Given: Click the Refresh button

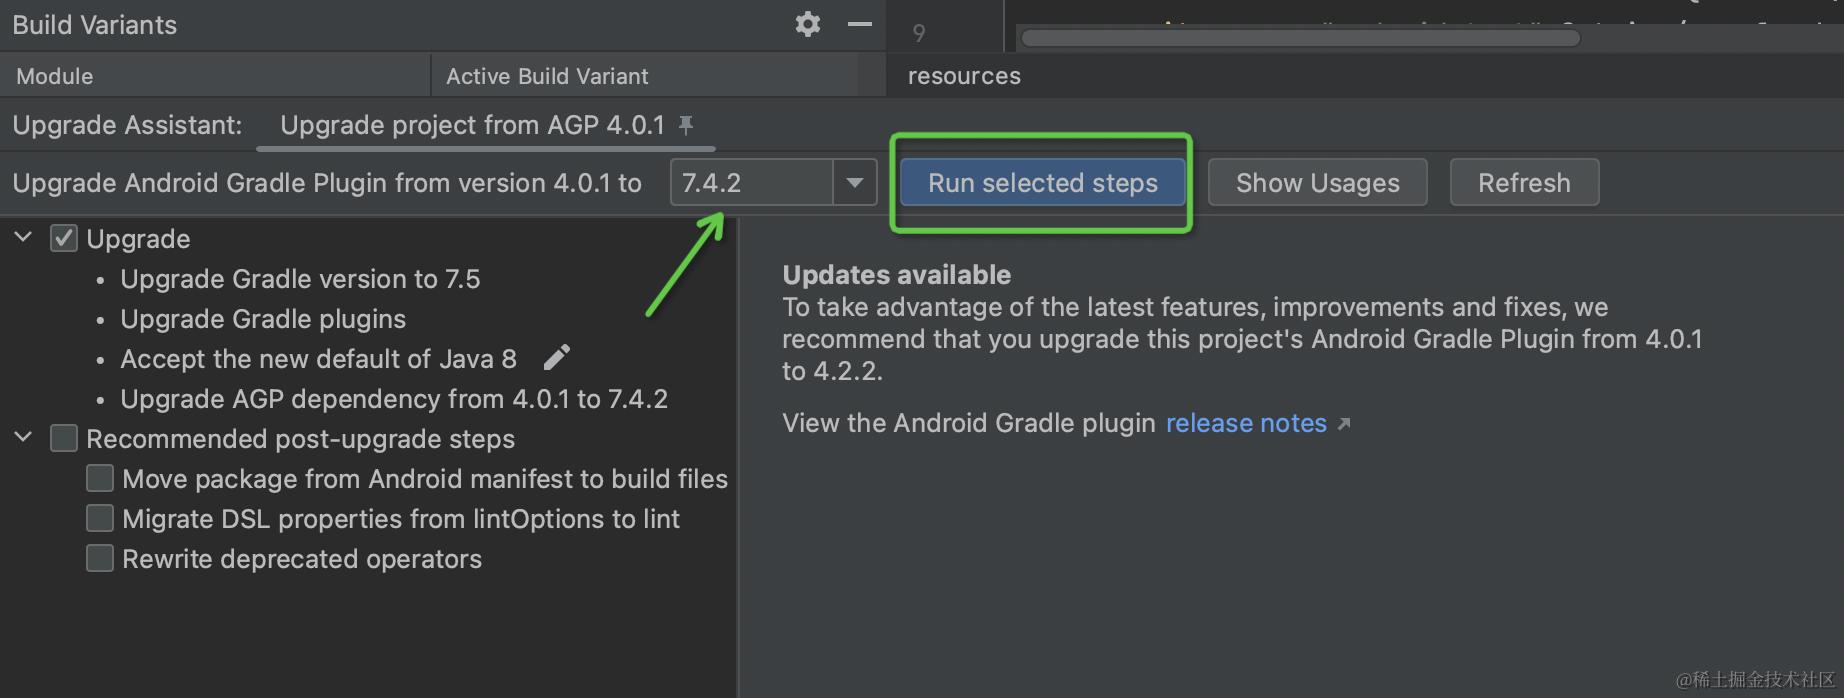Looking at the screenshot, I should (x=1524, y=183).
